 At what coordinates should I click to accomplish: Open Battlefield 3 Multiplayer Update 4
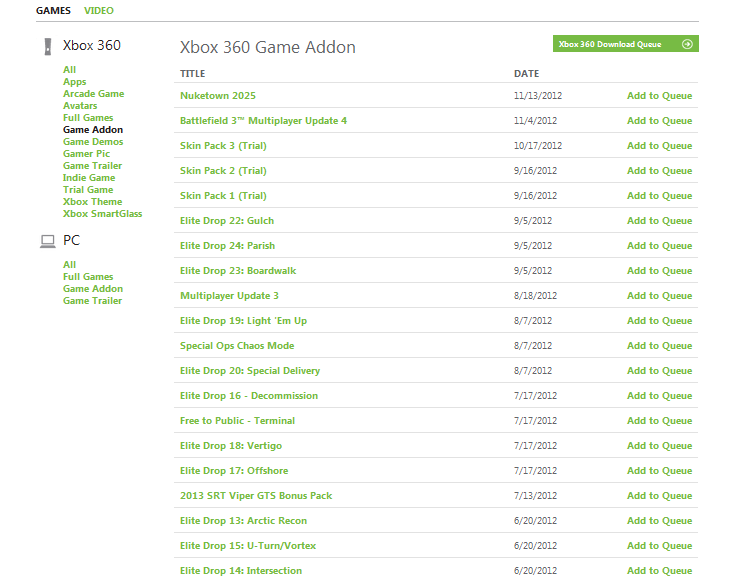click(263, 121)
